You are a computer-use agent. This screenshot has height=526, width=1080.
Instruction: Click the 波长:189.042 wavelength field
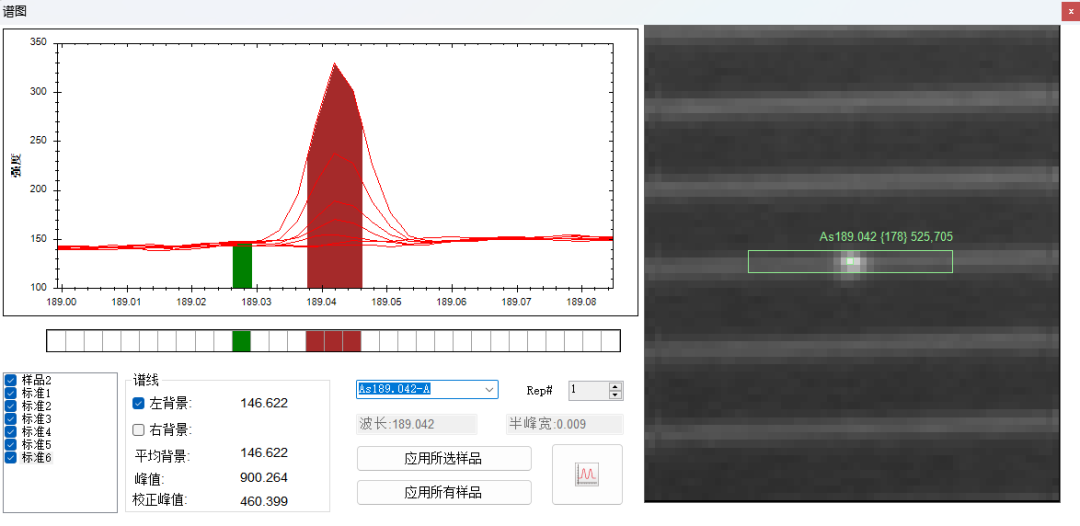tap(417, 424)
